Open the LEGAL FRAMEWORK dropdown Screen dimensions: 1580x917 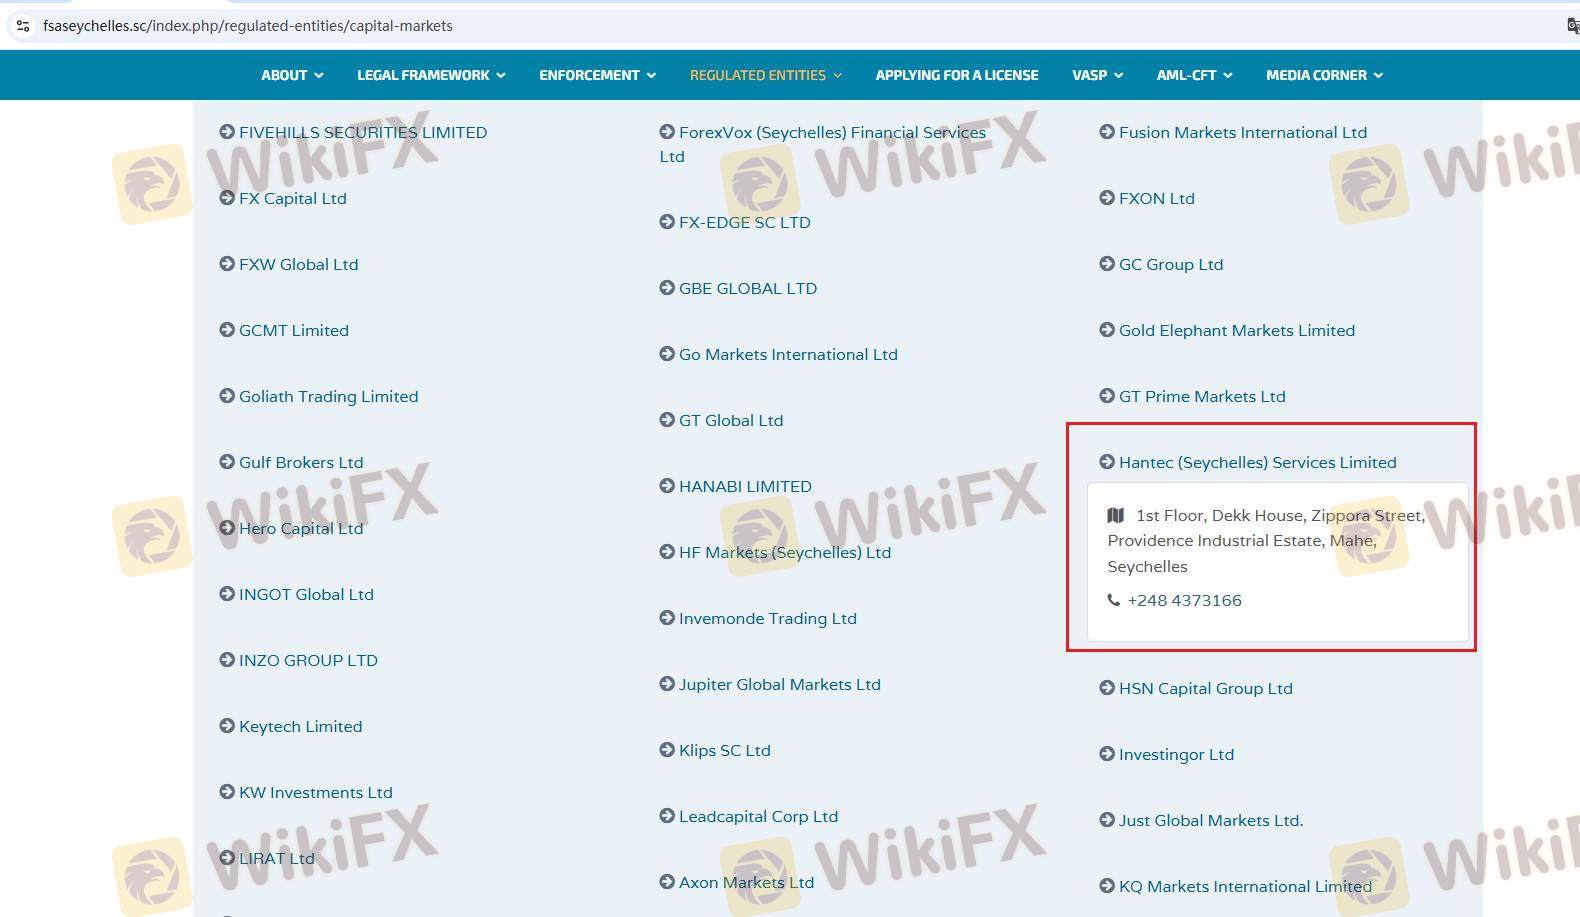coord(431,75)
